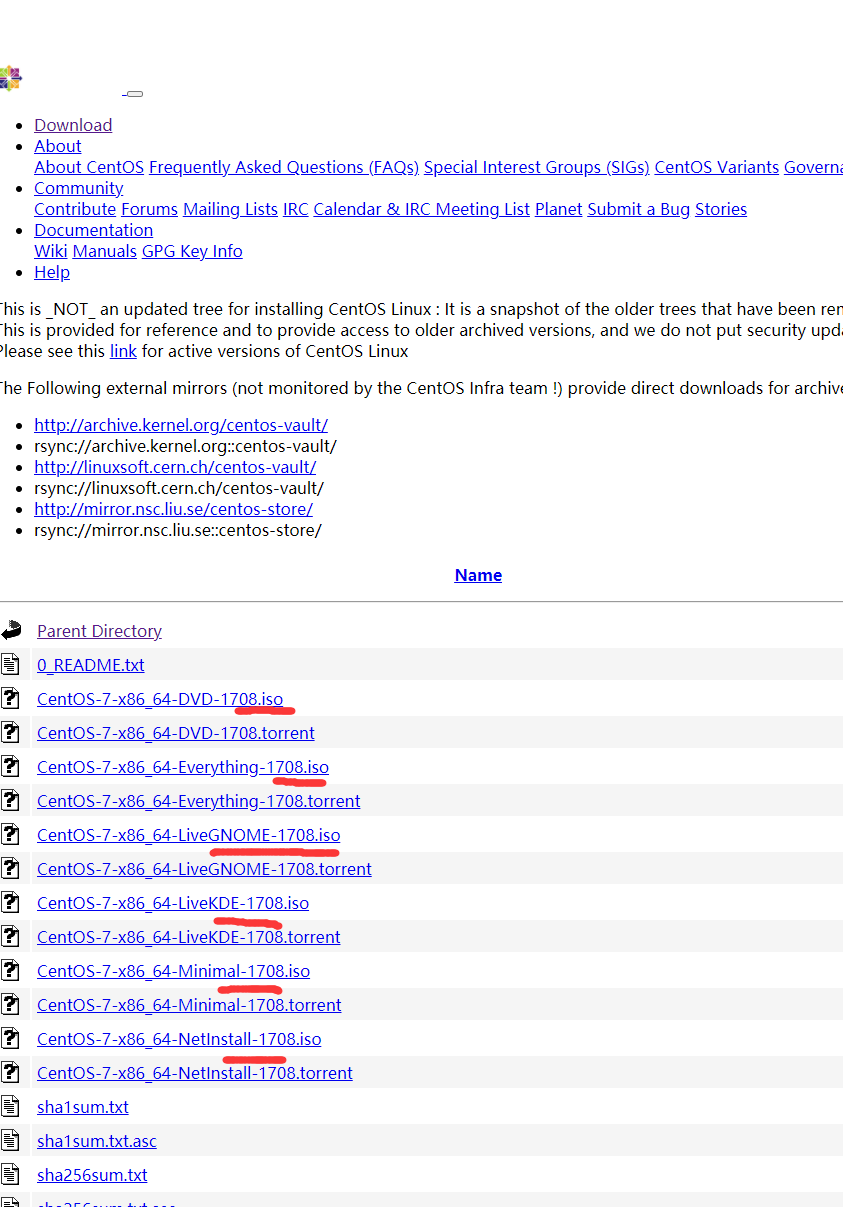Go up to Parent Directory
The height and width of the screenshot is (1207, 843).
coord(99,631)
